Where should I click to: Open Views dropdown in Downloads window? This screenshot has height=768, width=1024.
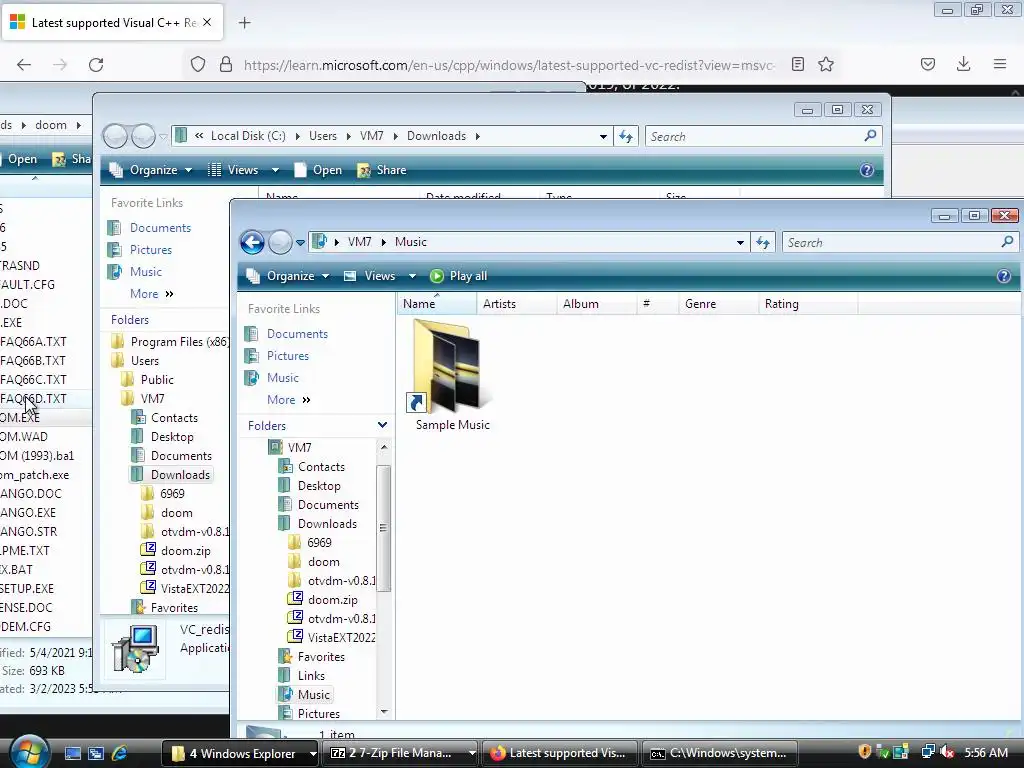(x=275, y=170)
